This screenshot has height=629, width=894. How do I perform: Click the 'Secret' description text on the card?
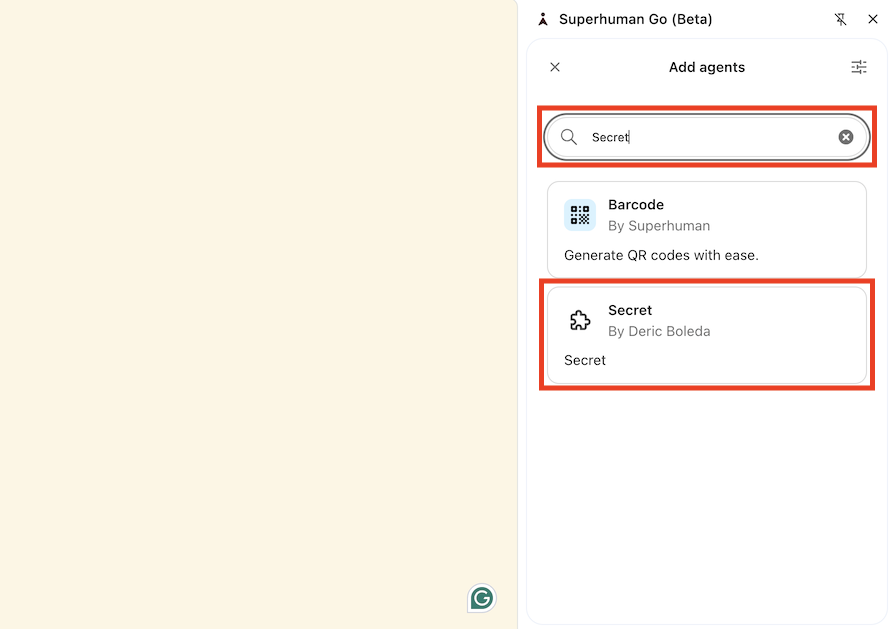click(x=584, y=360)
